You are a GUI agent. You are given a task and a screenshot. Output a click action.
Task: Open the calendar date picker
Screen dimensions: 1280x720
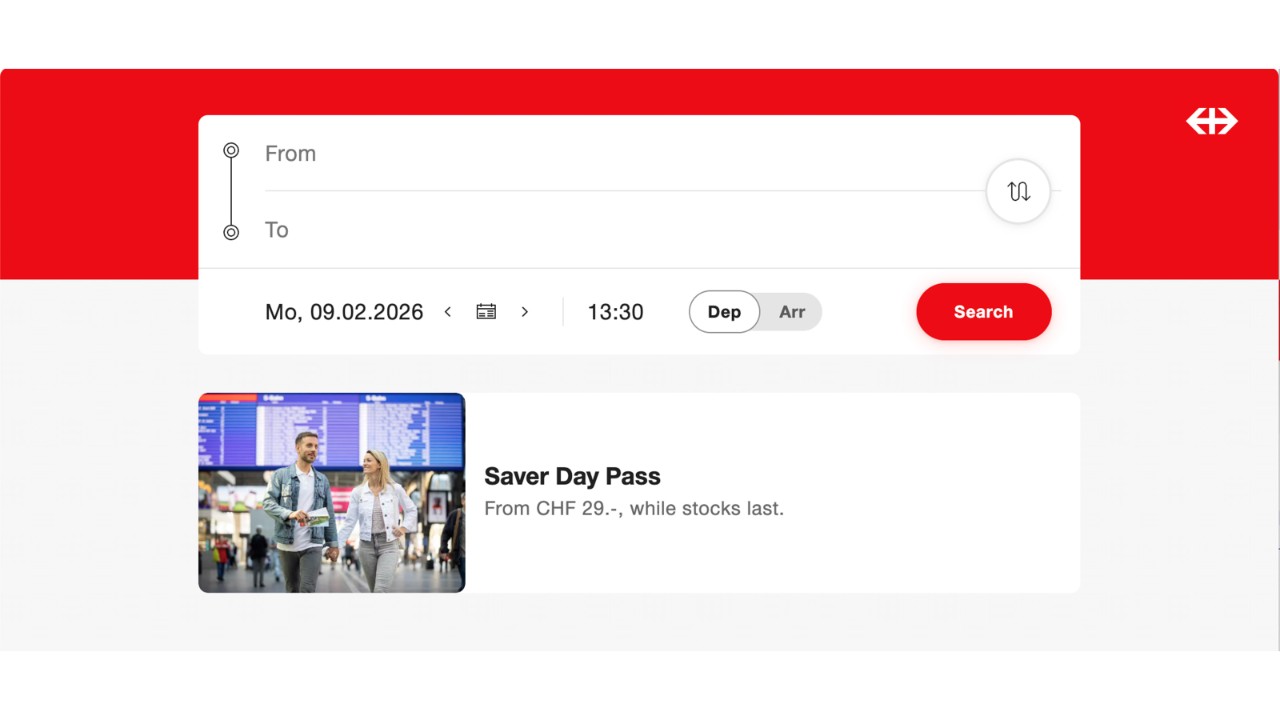[x=486, y=312]
